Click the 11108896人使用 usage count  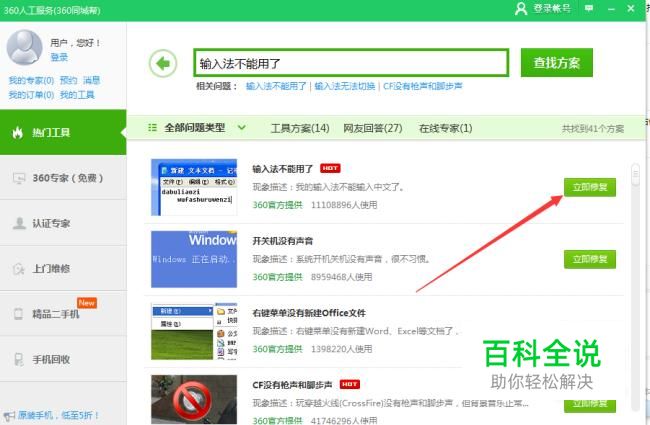click(x=344, y=205)
